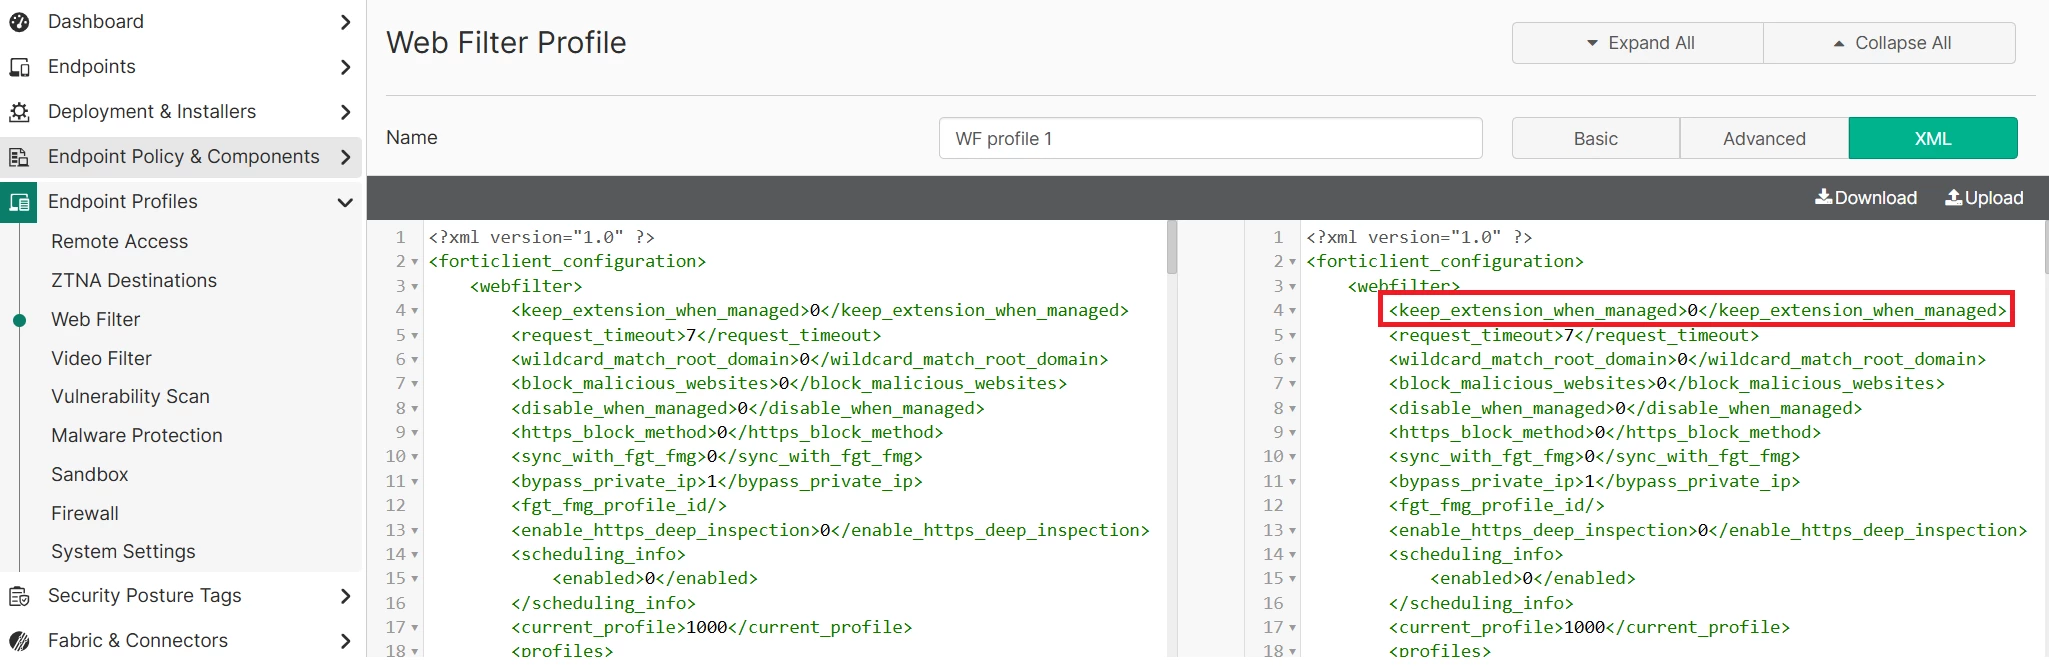The width and height of the screenshot is (2049, 672).
Task: Open Remote Access profiles
Action: tap(119, 242)
